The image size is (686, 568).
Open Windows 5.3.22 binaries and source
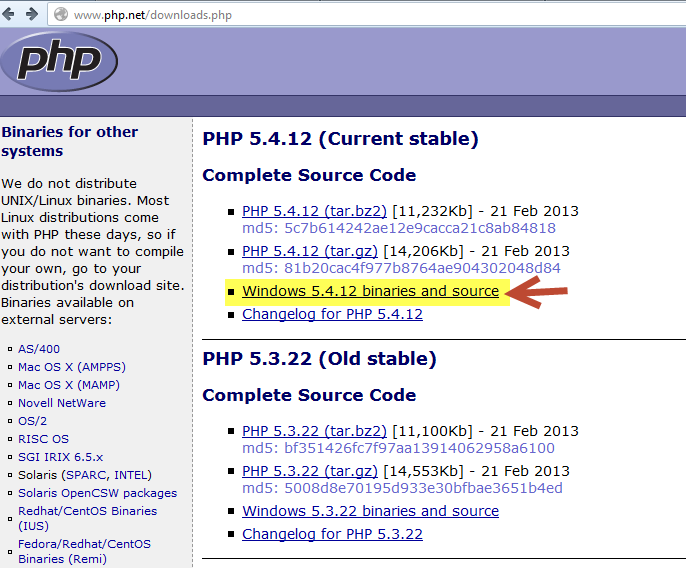[x=370, y=511]
